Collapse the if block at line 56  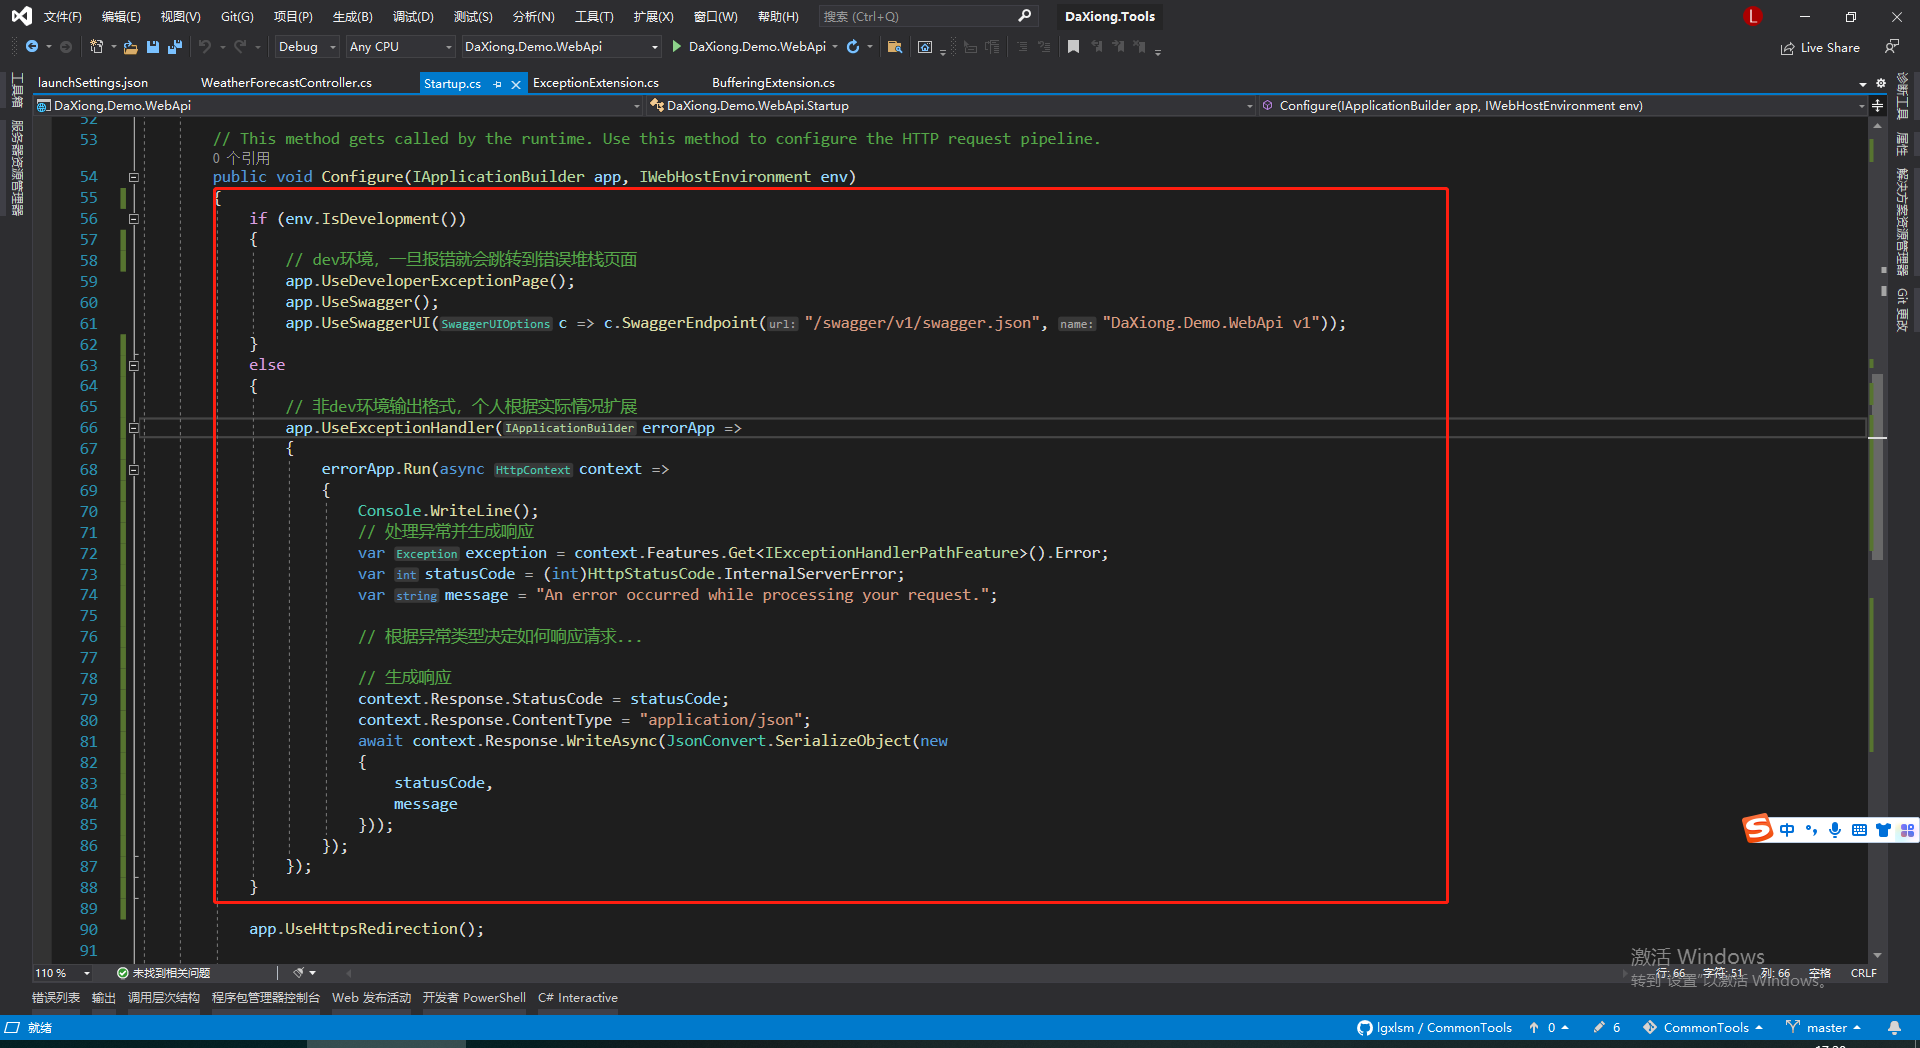[133, 219]
